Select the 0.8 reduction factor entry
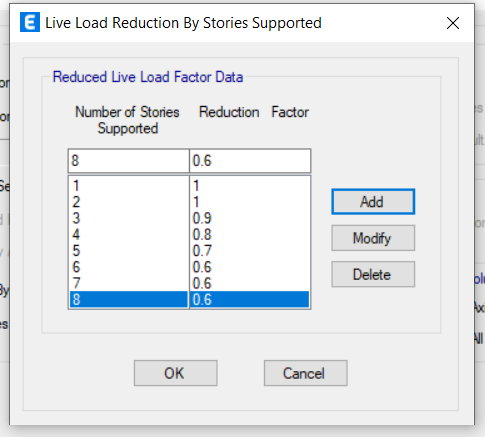This screenshot has height=437, width=485. click(250, 234)
